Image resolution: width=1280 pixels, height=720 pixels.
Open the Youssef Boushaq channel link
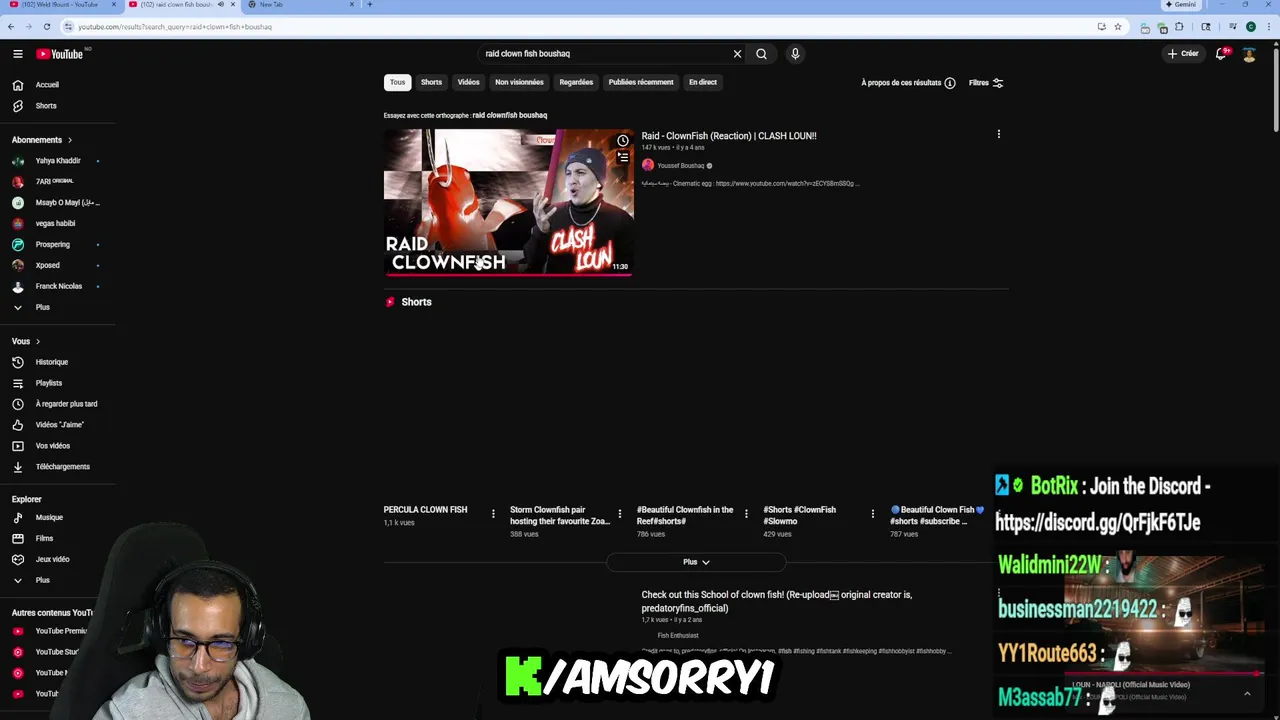pyautogui.click(x=681, y=165)
